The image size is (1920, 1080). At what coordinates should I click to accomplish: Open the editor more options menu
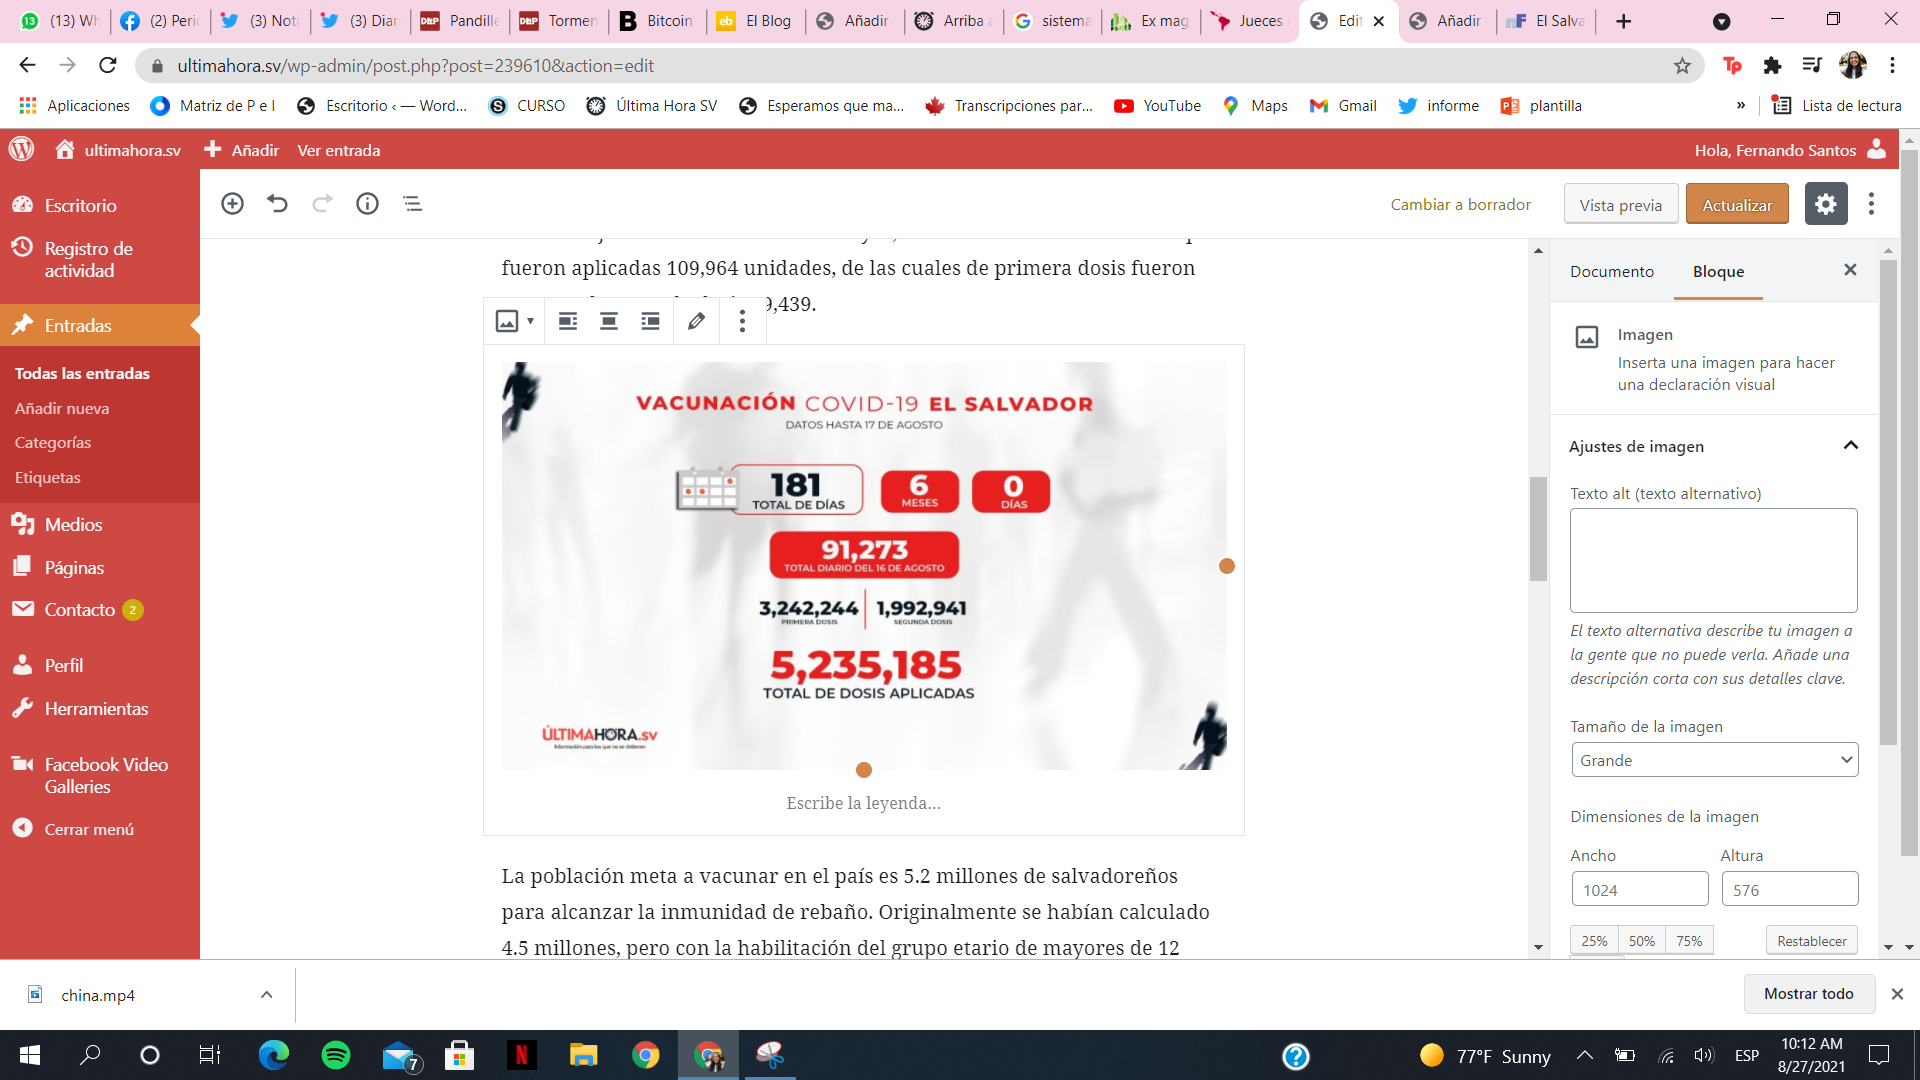(1871, 204)
